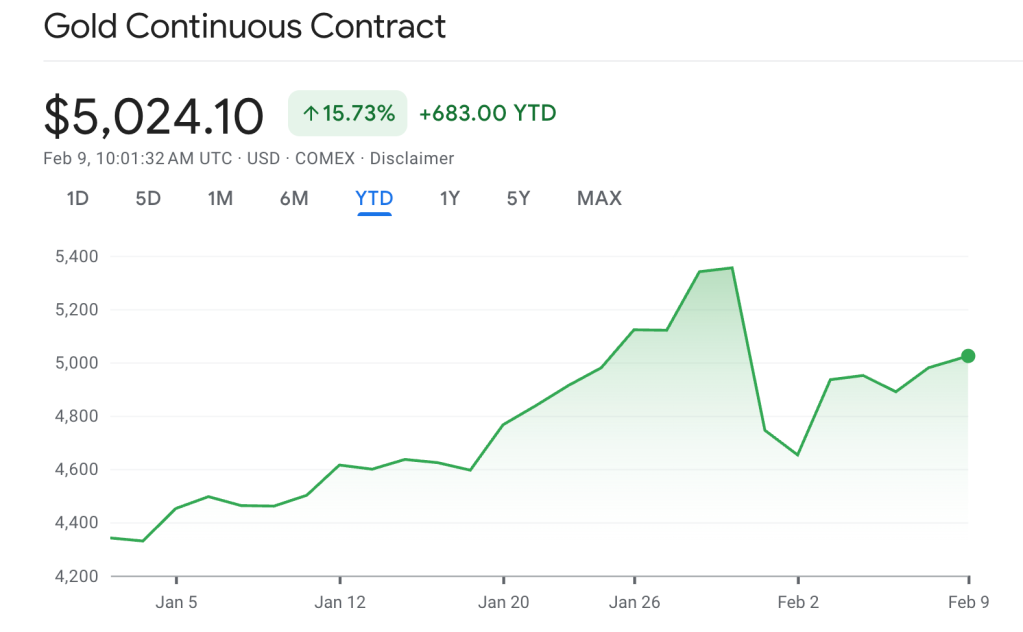The height and width of the screenshot is (632, 1023).
Task: Click the Jan 26 axis label
Action: click(635, 602)
